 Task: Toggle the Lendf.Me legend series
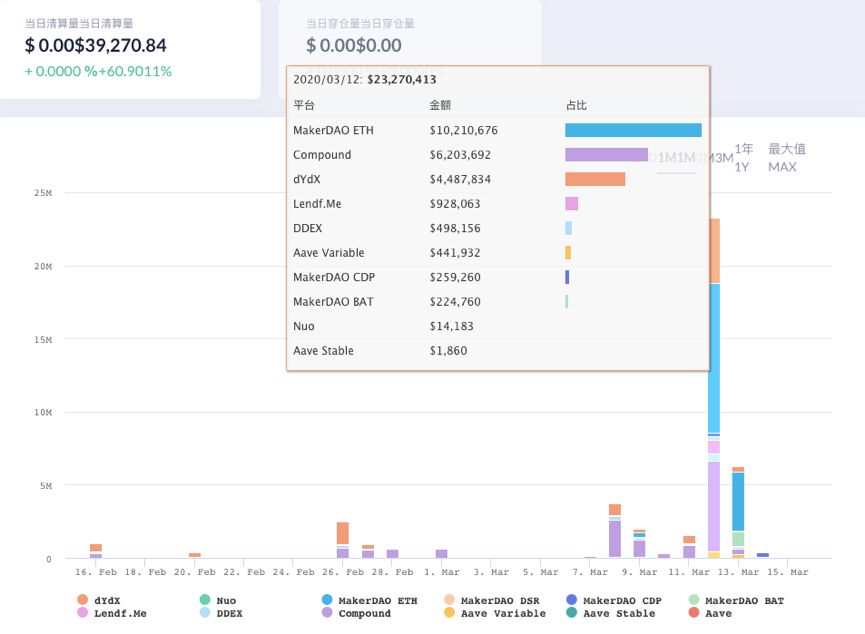[83, 612]
